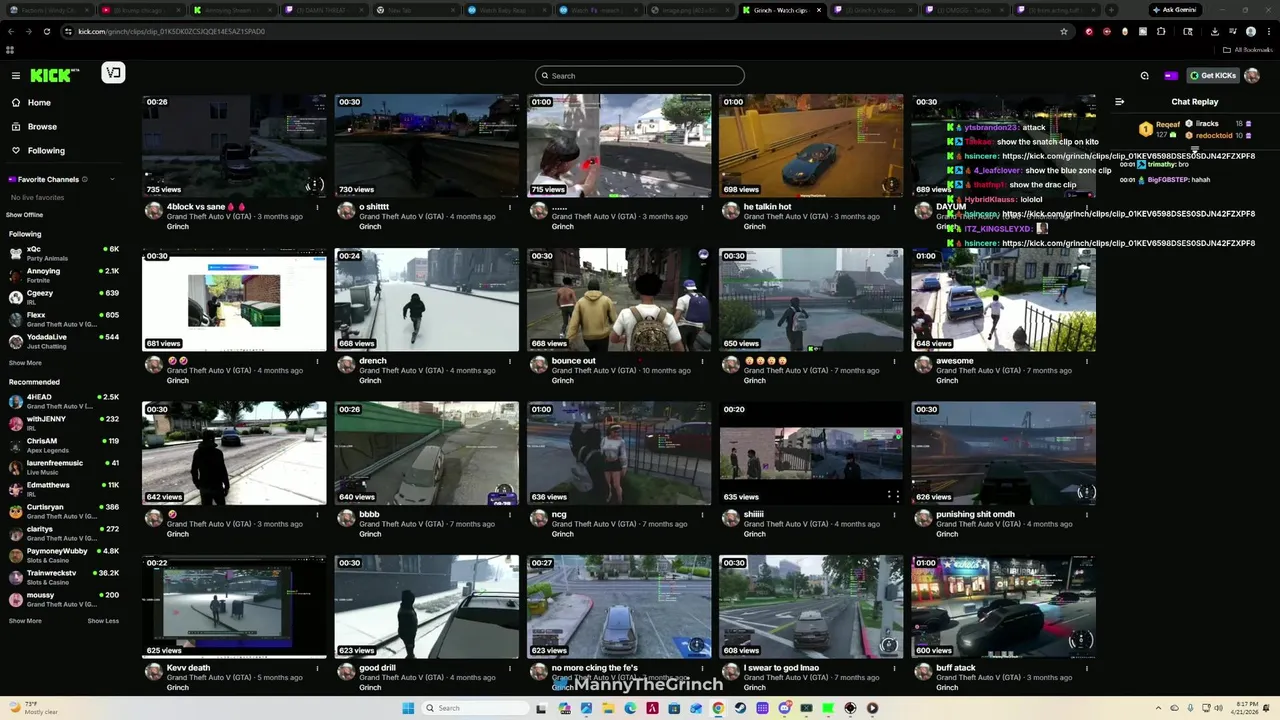Switch to the 'Grinch - Watch clips' tab
This screenshot has width=1280, height=720.
pos(783,10)
